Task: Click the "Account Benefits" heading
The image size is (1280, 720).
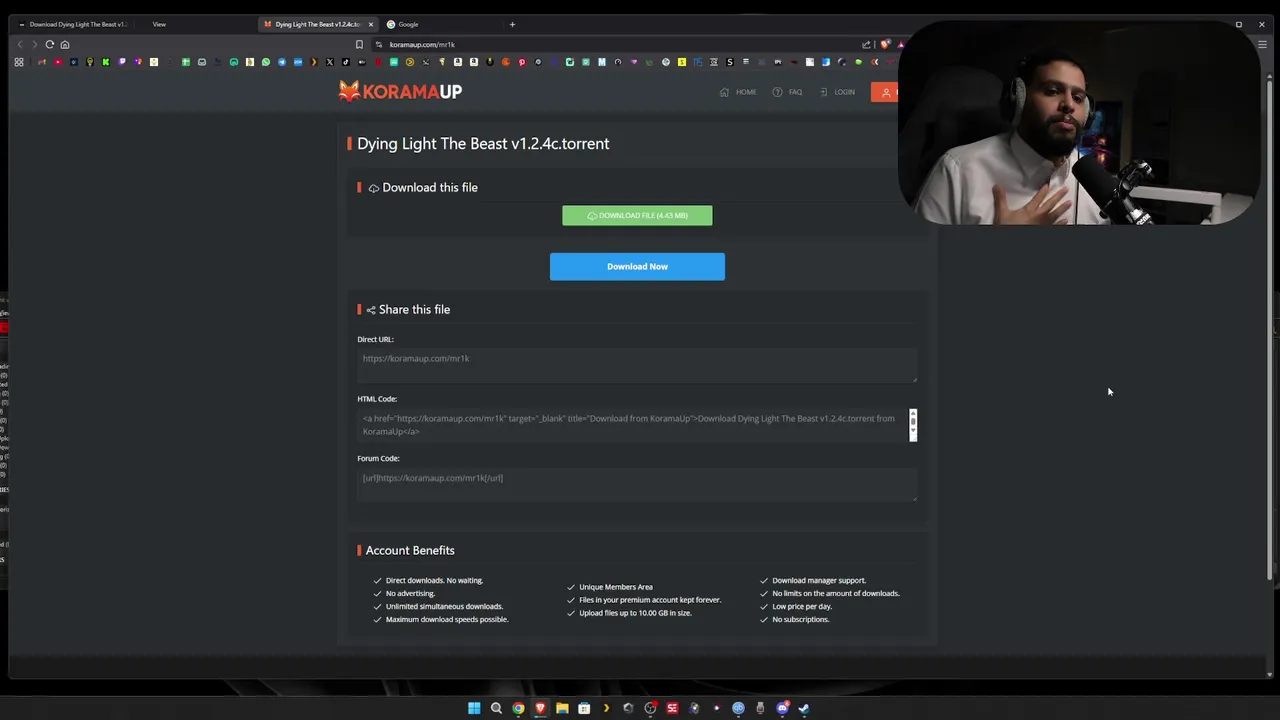Action: pyautogui.click(x=410, y=551)
